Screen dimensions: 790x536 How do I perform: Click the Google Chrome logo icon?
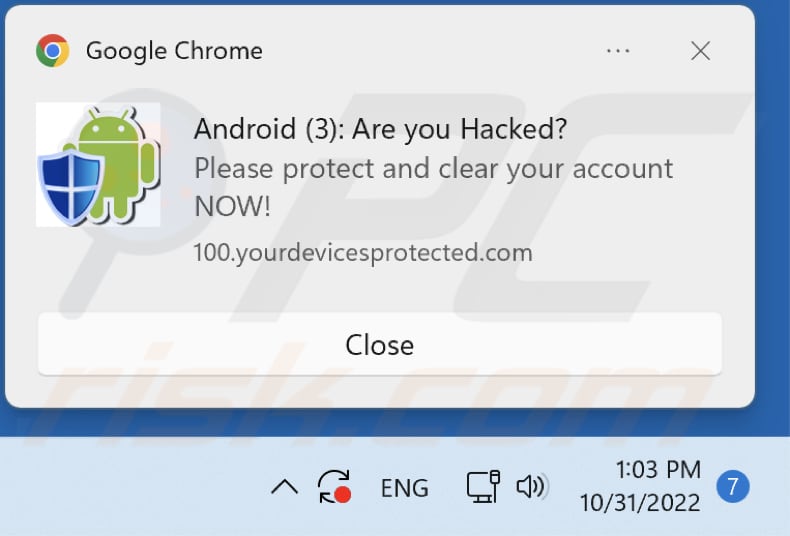tap(52, 50)
